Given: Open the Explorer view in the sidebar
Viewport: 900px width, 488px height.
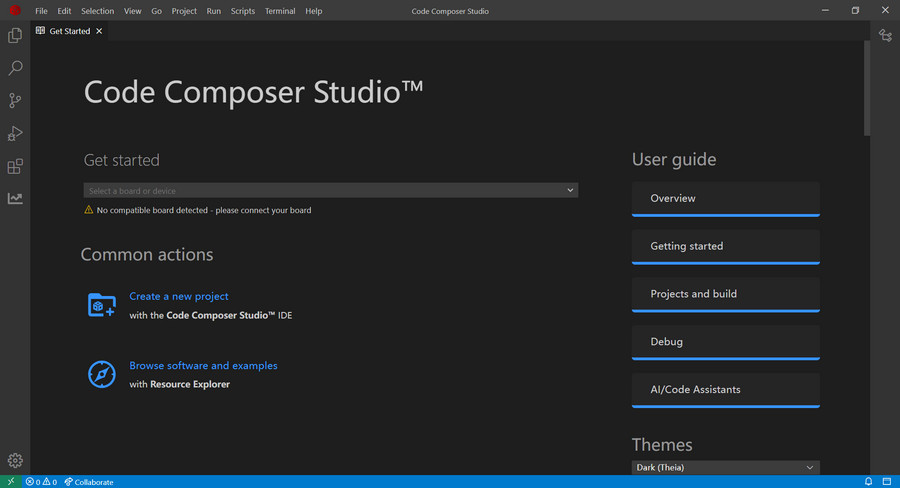Looking at the screenshot, I should tap(15, 36).
